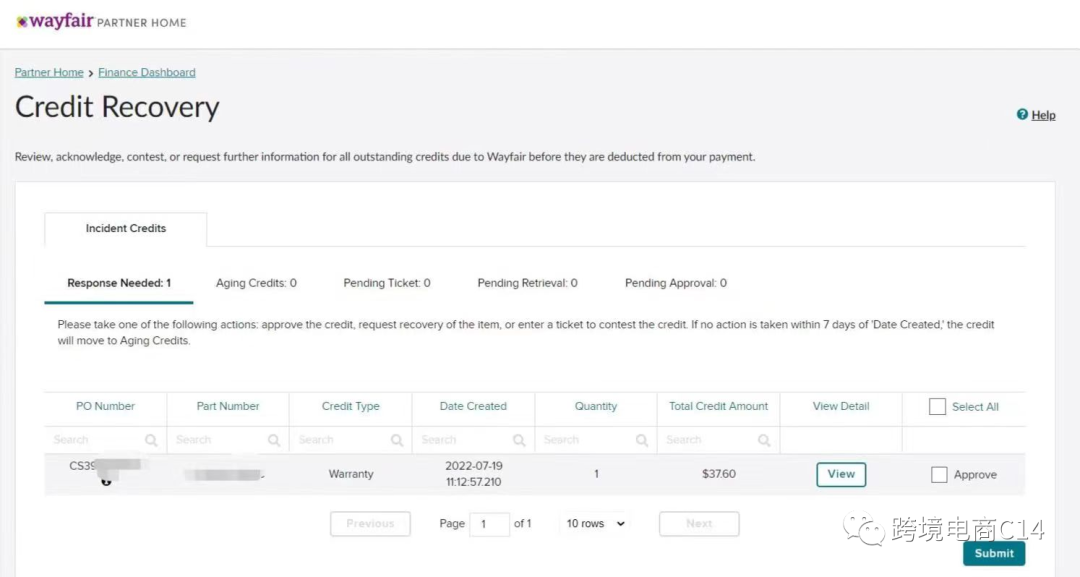The width and height of the screenshot is (1080, 577).
Task: Go to Partner Home via breadcrumb link
Action: pyautogui.click(x=49, y=73)
